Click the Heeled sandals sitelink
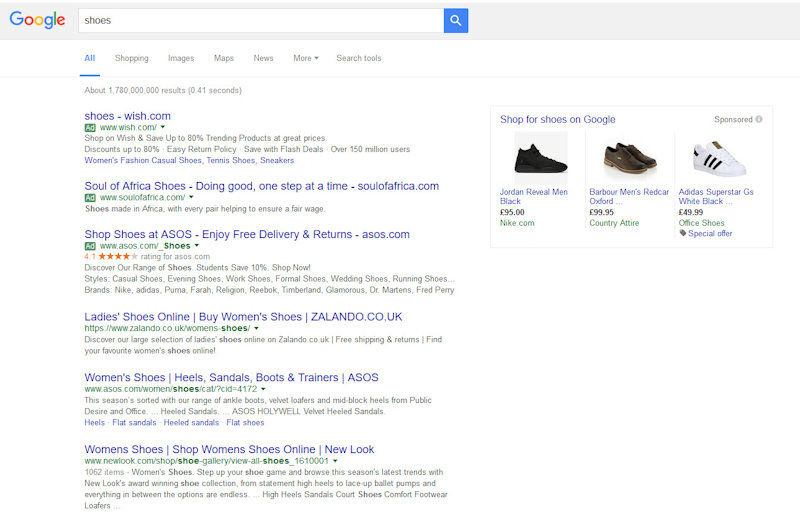 (x=191, y=423)
